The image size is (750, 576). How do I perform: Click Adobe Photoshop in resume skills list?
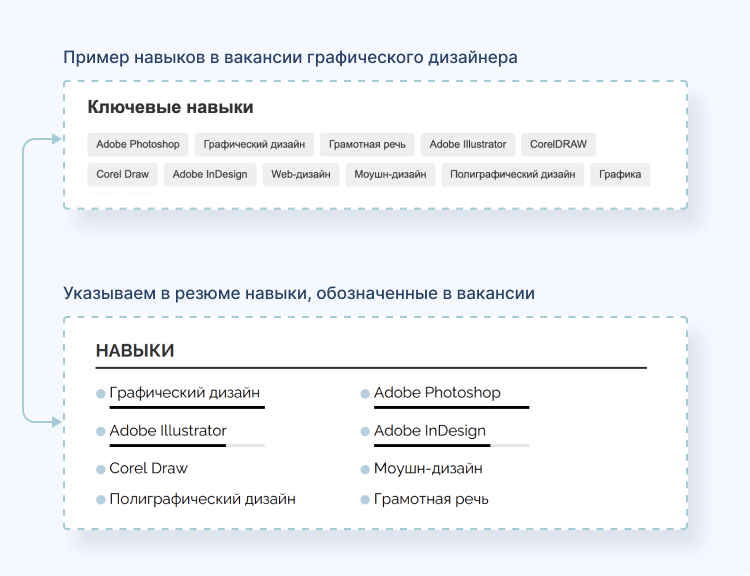(x=437, y=393)
